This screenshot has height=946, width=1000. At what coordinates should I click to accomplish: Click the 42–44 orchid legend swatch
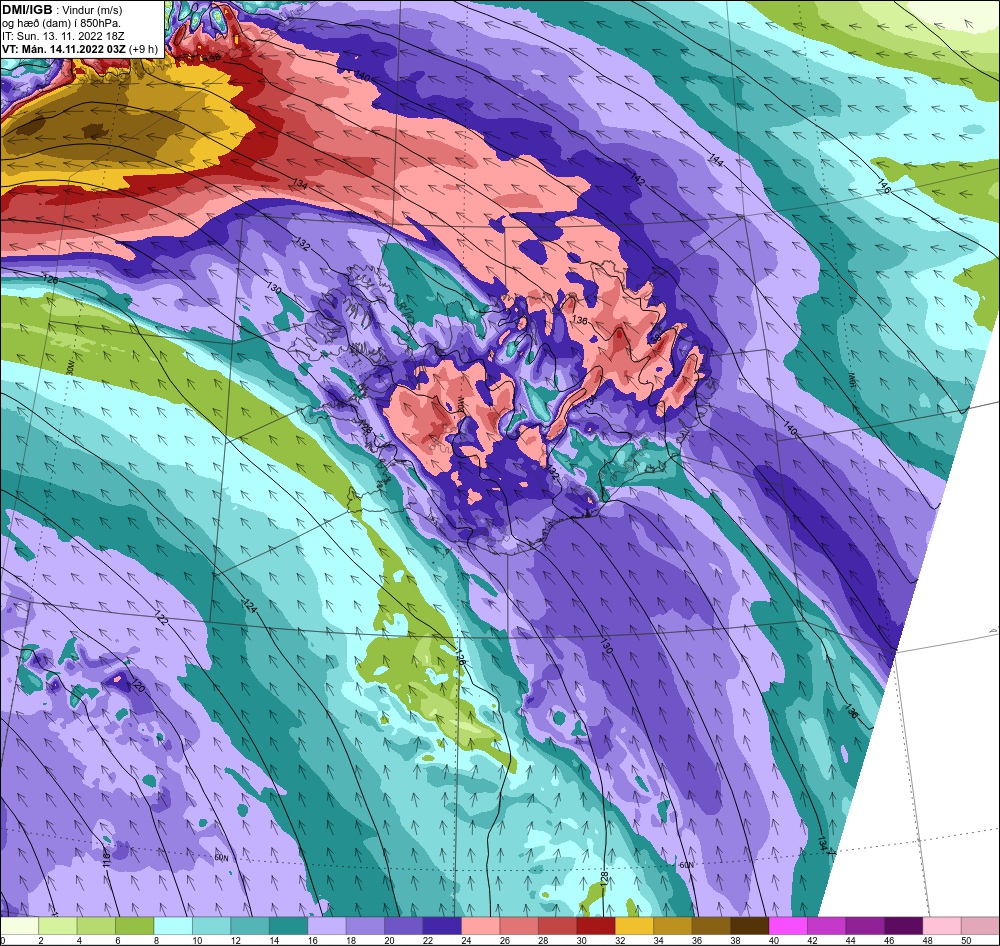click(x=827, y=926)
